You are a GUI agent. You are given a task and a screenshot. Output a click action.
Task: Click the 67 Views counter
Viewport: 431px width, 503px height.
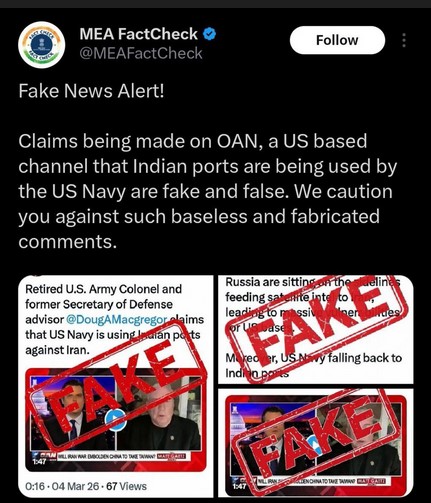pyautogui.click(x=126, y=486)
